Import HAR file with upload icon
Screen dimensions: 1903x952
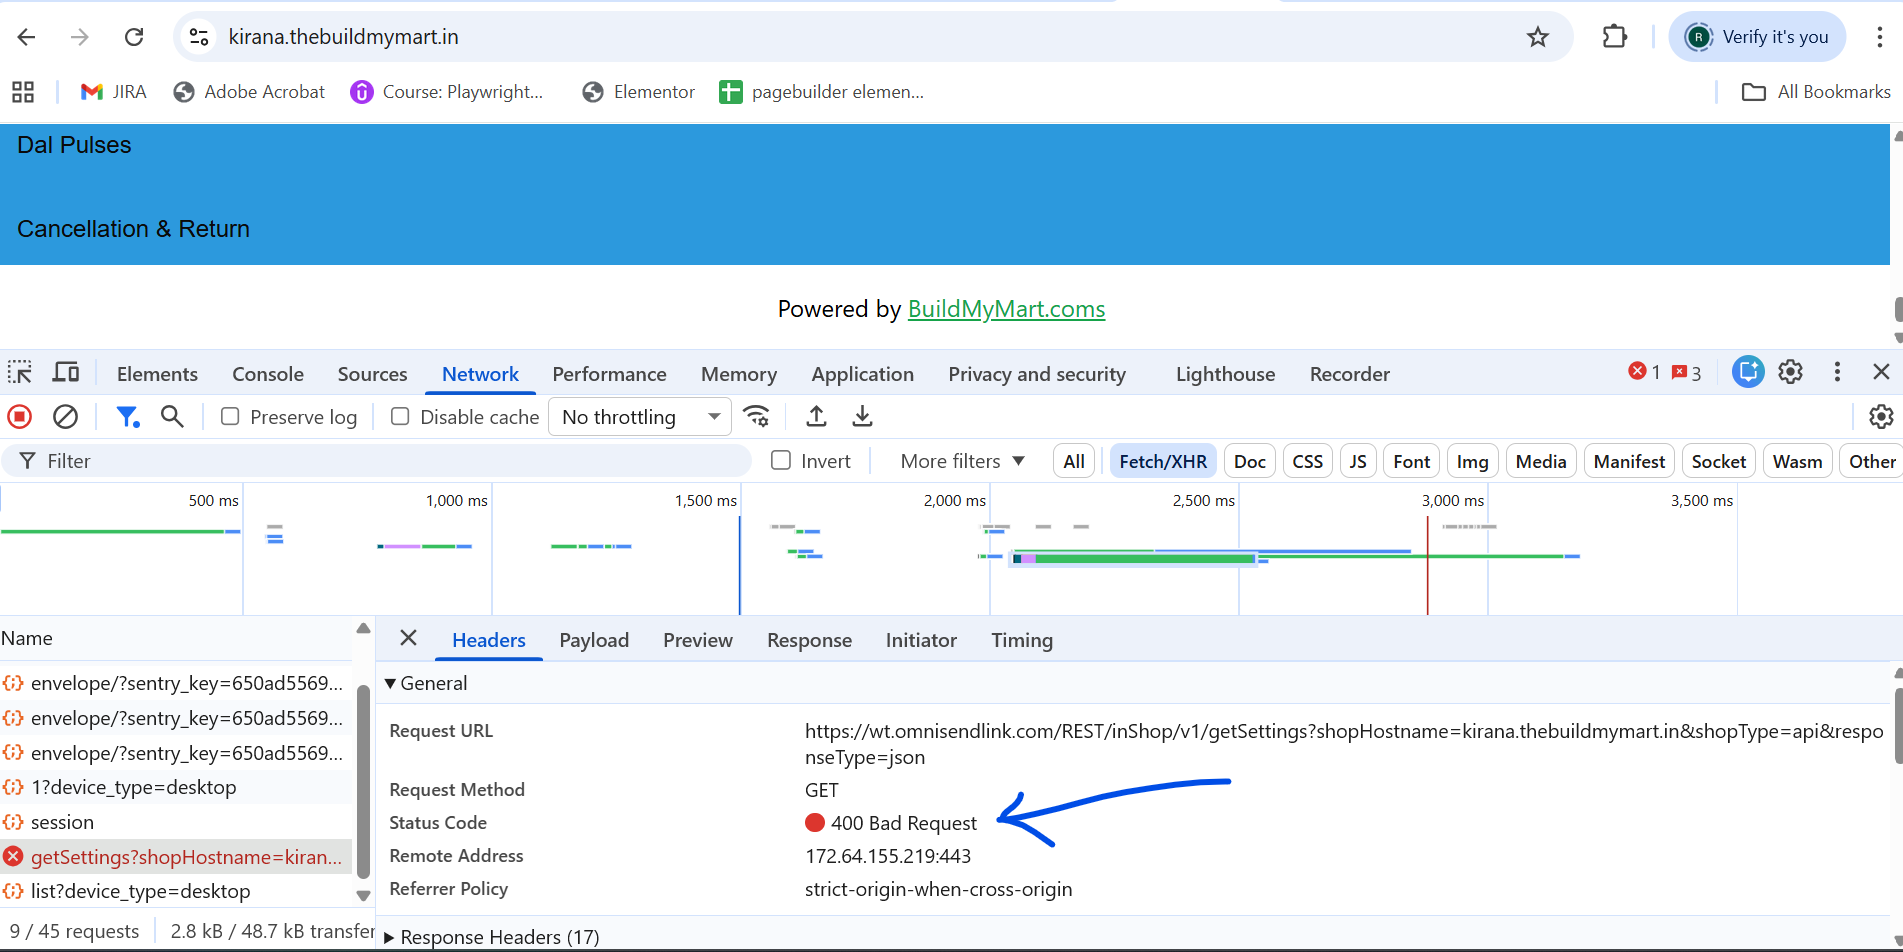816,416
